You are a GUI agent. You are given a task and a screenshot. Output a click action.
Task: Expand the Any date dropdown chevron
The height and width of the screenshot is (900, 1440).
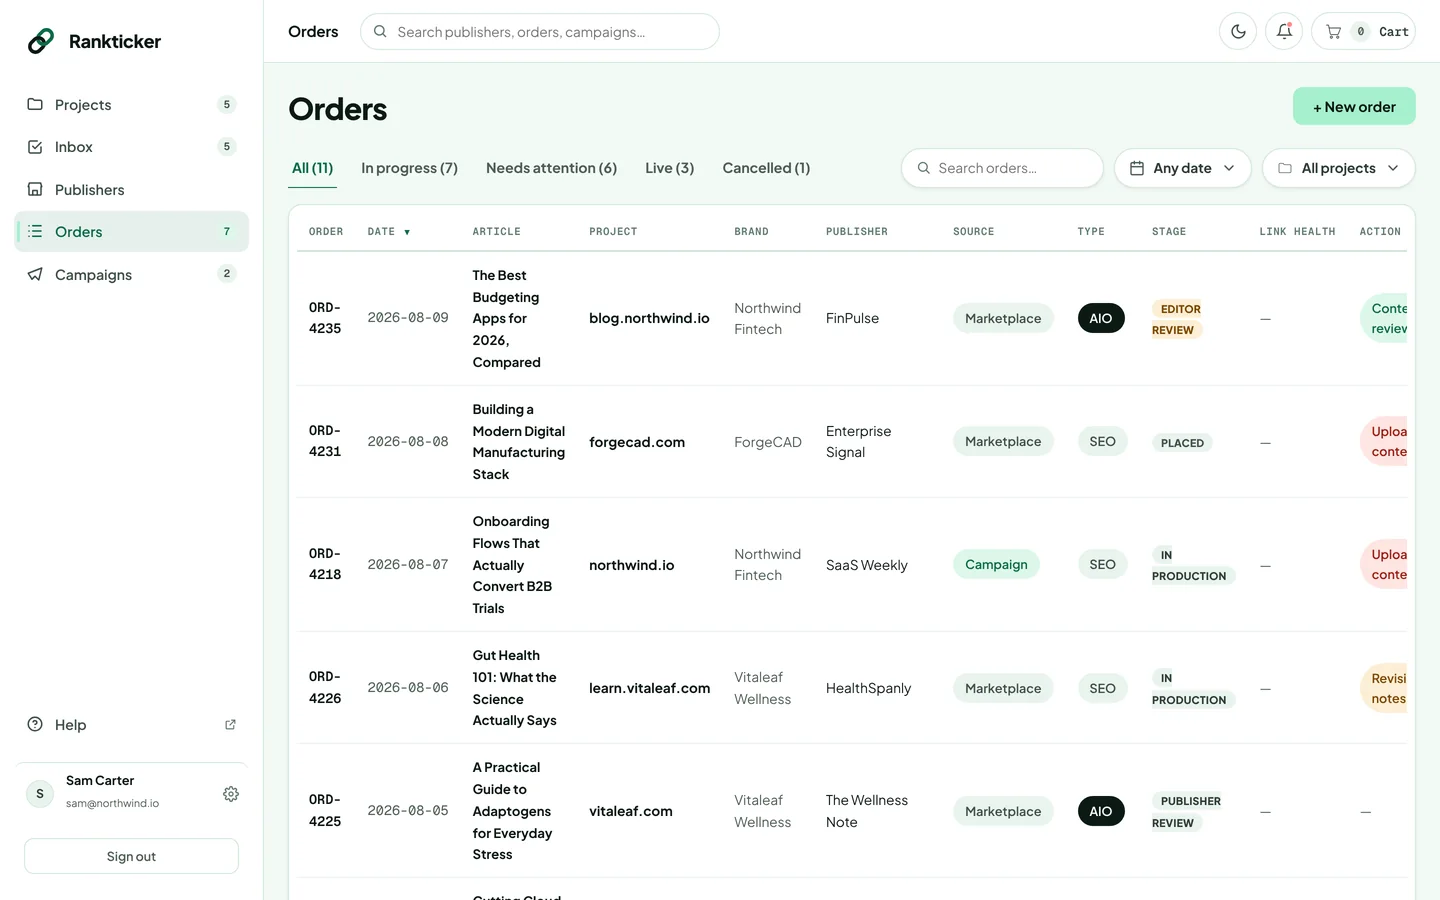[x=1229, y=168]
